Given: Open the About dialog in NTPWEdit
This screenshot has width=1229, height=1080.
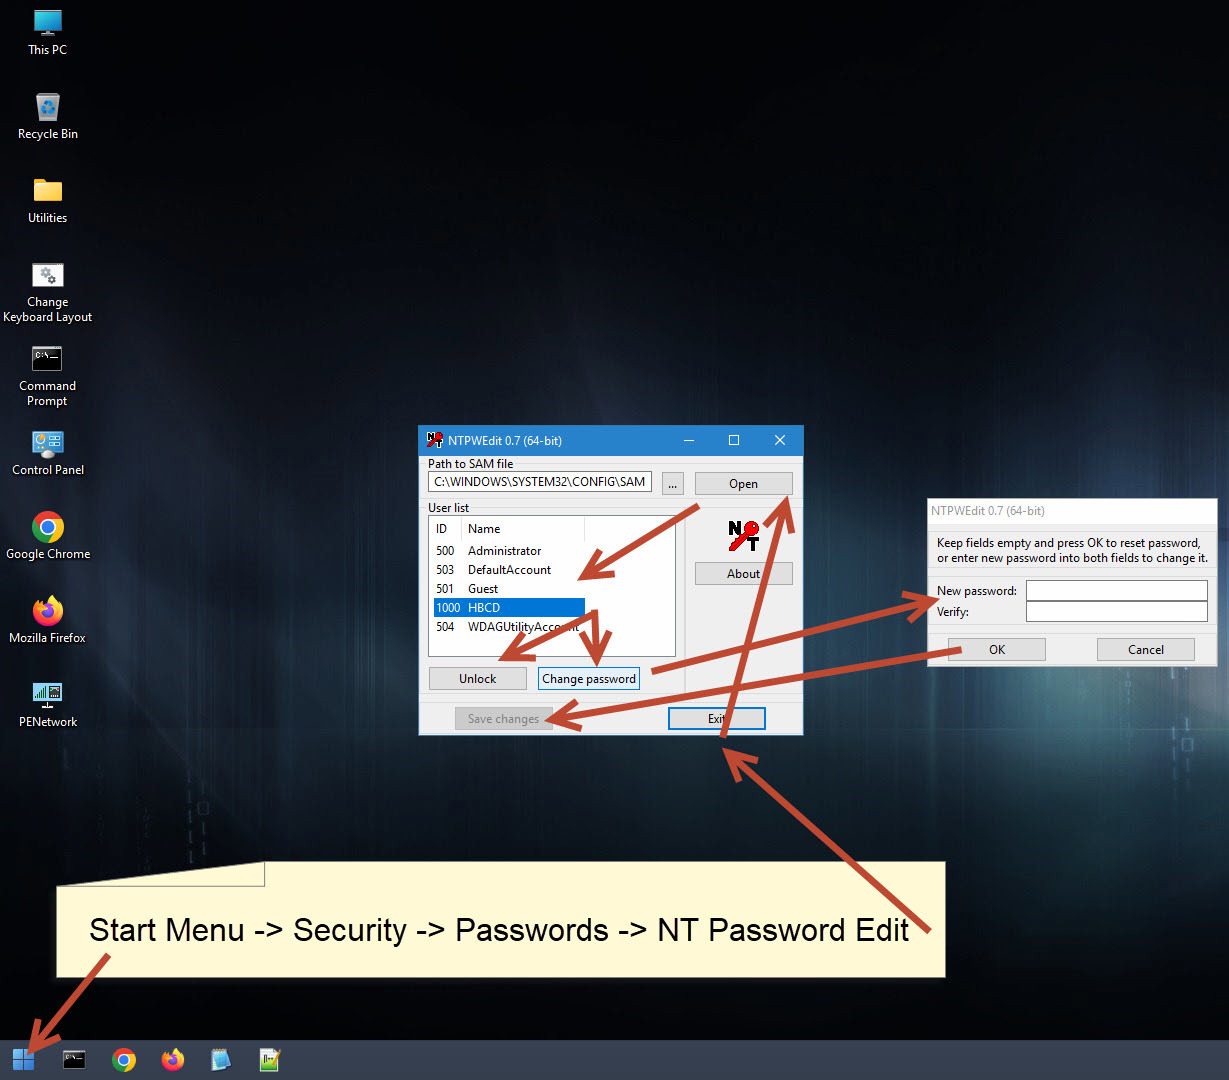Looking at the screenshot, I should (743, 573).
